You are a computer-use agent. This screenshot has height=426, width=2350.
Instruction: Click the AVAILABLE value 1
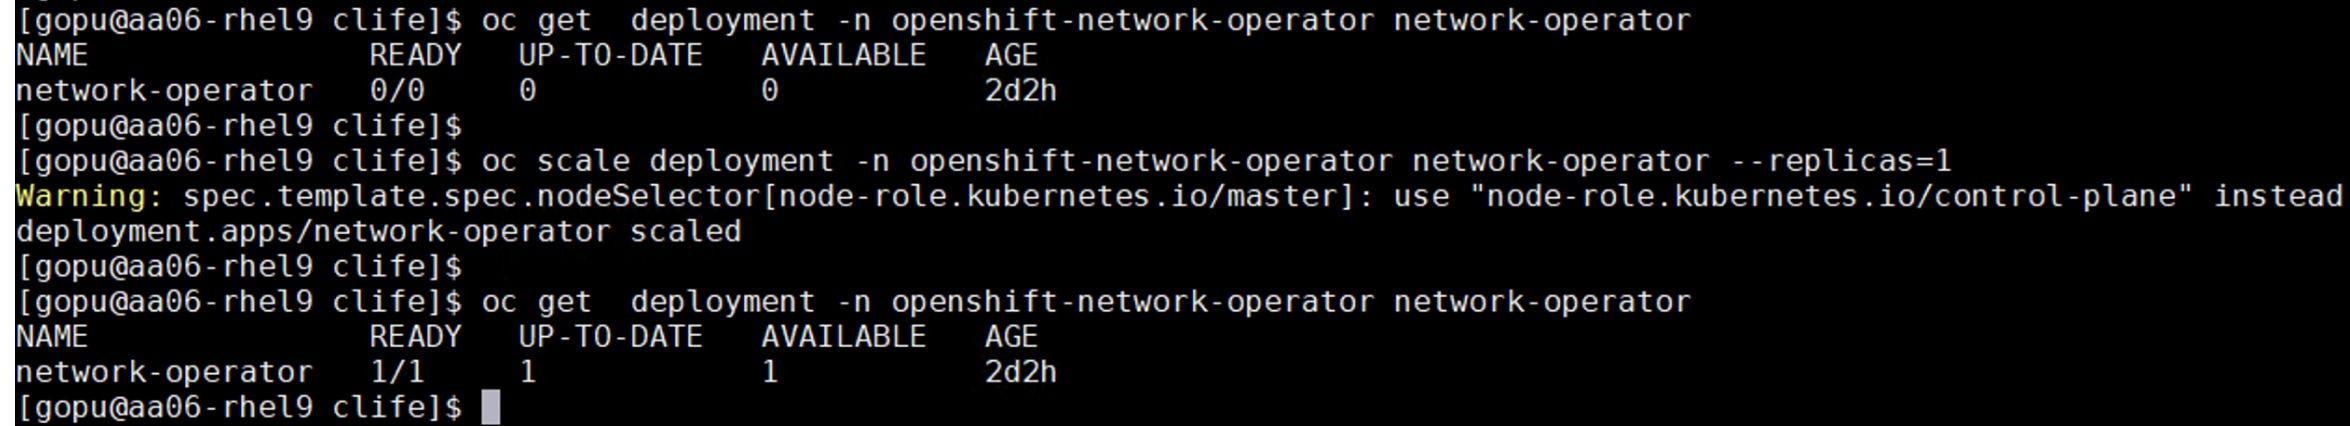769,373
